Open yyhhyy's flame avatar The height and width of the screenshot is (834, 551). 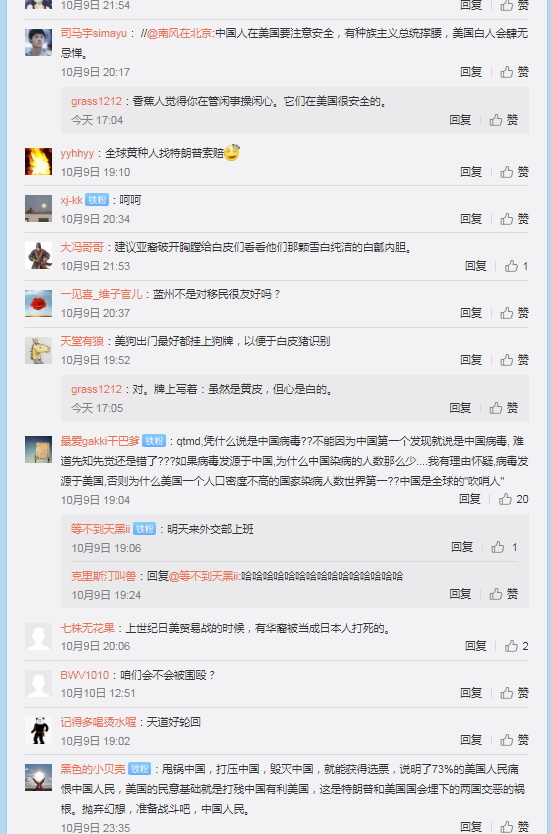pos(38,162)
